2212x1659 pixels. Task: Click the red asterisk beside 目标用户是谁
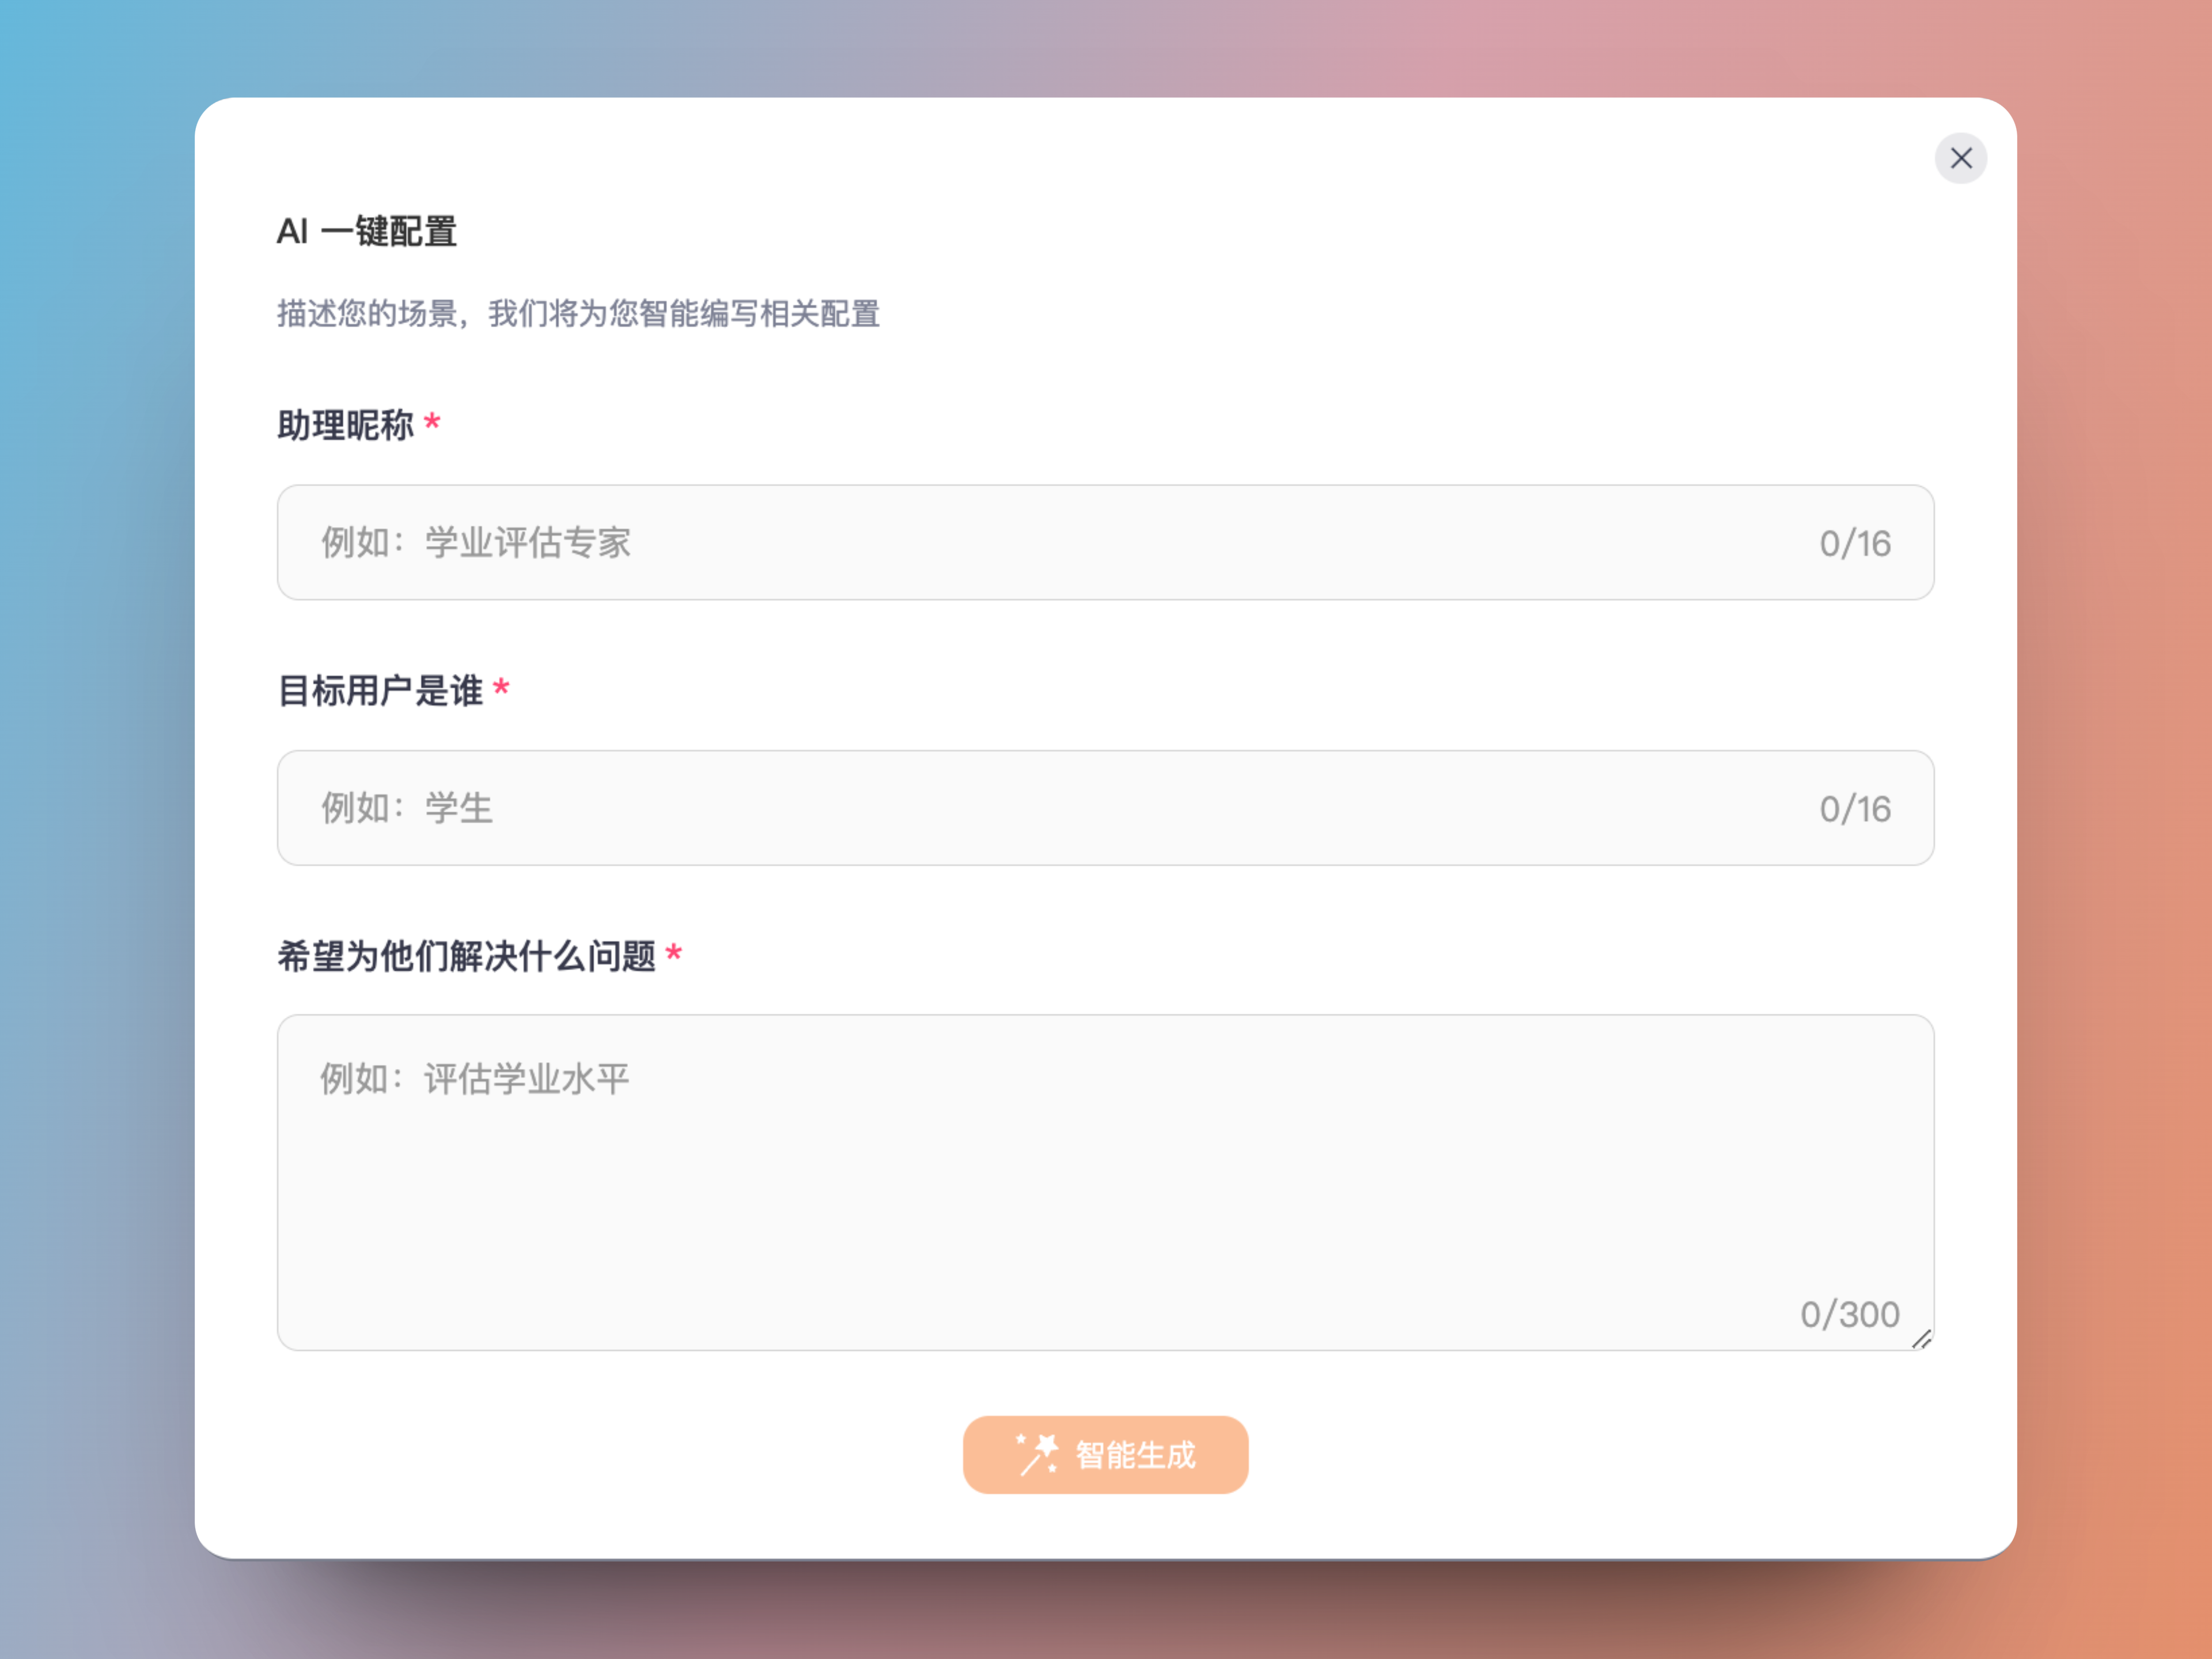point(501,687)
